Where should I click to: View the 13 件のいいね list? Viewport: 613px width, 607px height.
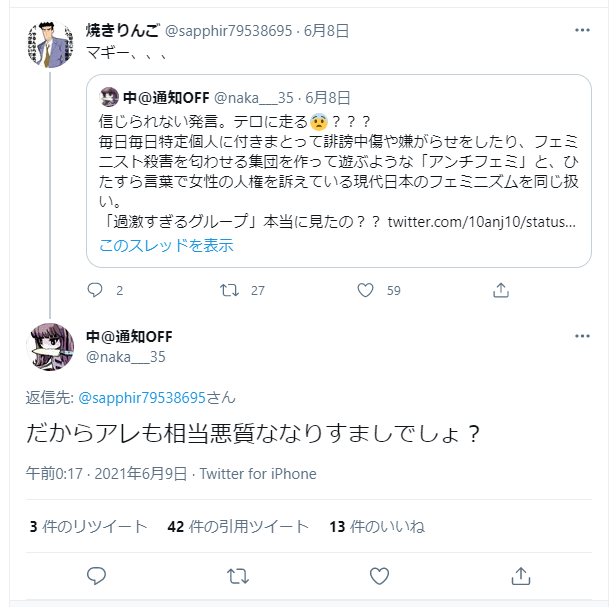(377, 526)
